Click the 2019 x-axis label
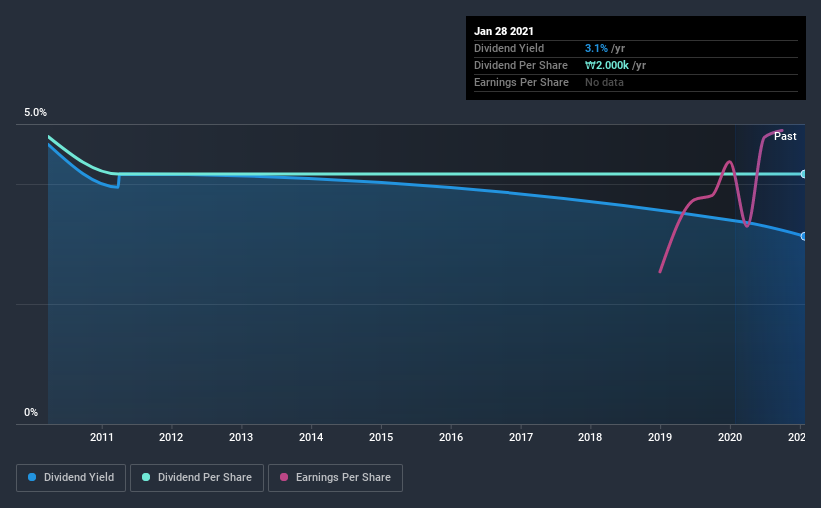The height and width of the screenshot is (508, 821). tap(660, 437)
